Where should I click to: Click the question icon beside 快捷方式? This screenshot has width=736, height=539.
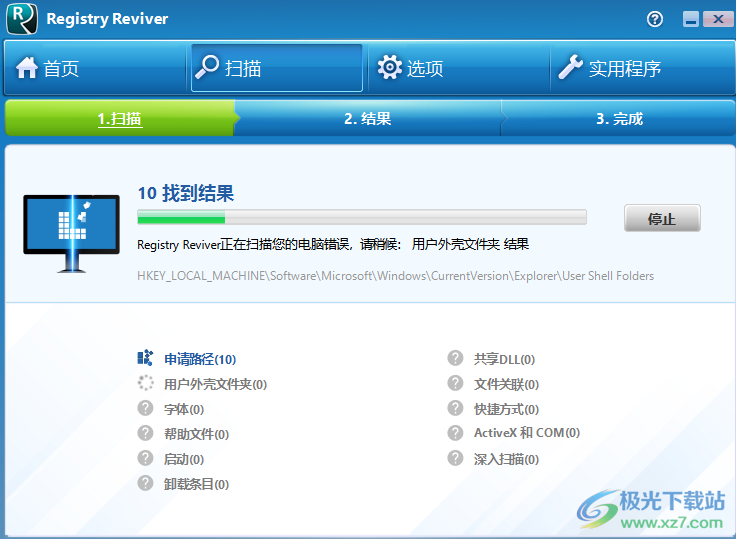[455, 408]
